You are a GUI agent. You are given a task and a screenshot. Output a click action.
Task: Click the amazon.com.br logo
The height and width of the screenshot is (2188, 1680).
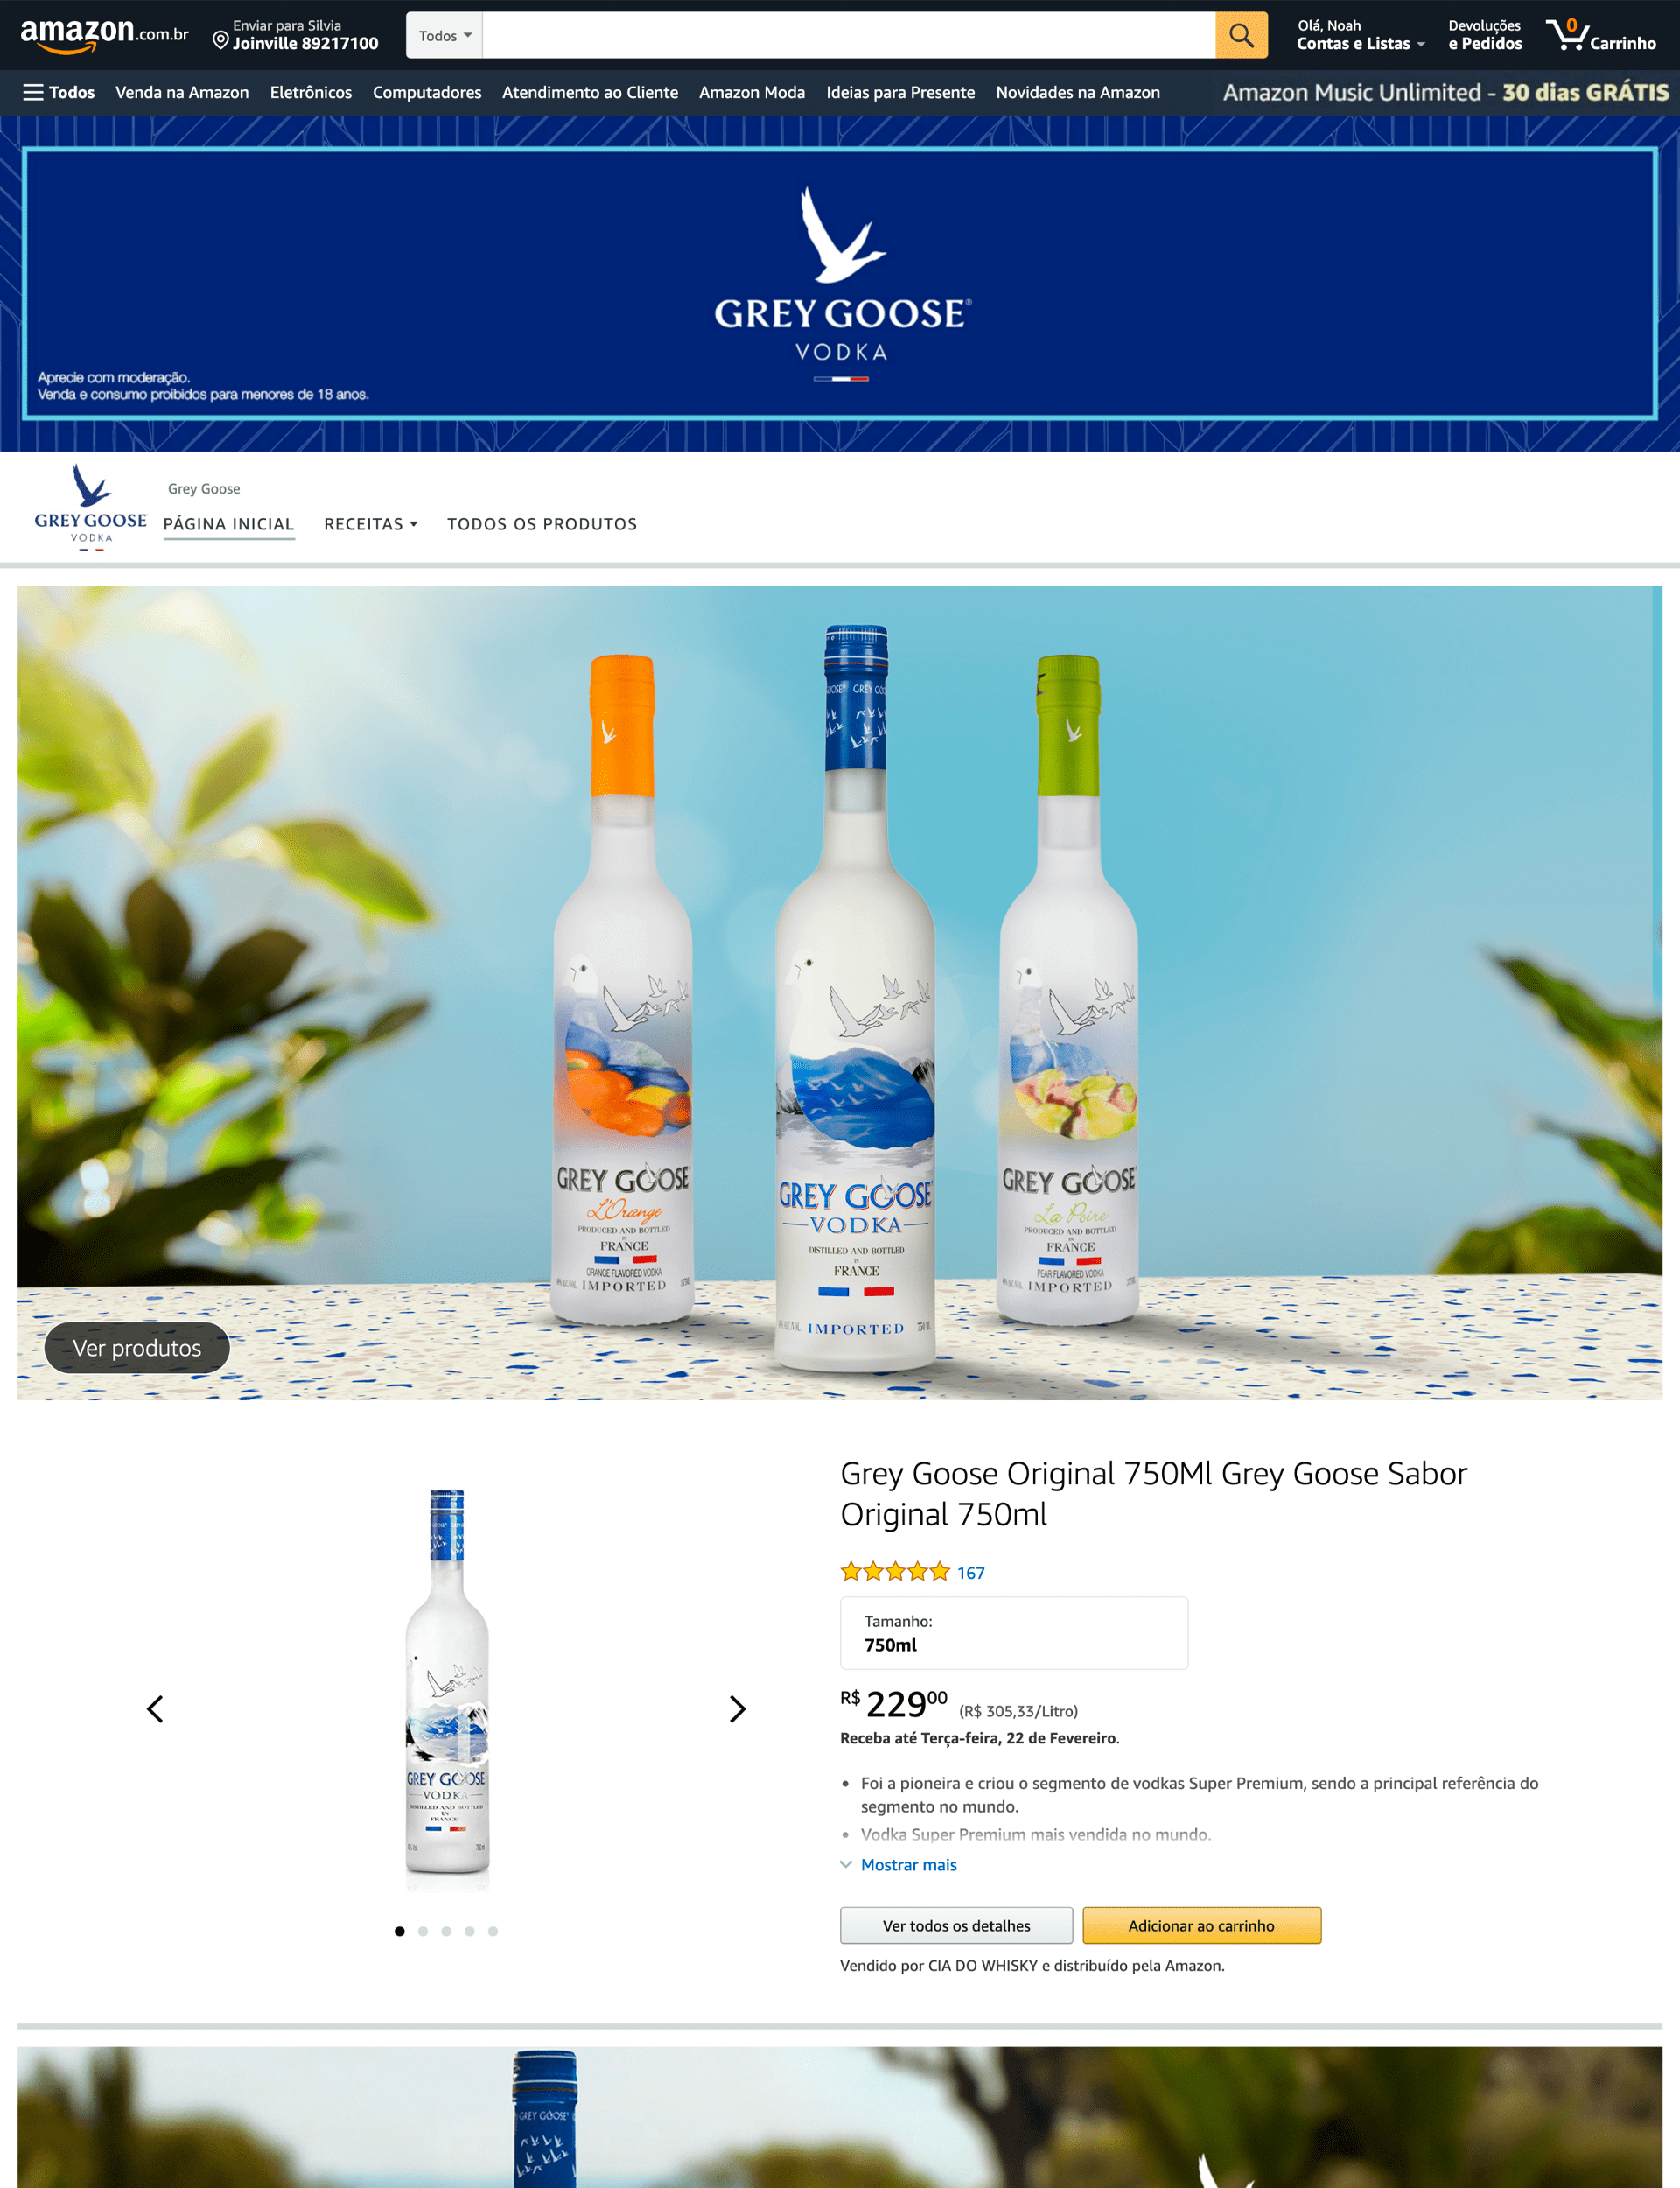point(104,35)
